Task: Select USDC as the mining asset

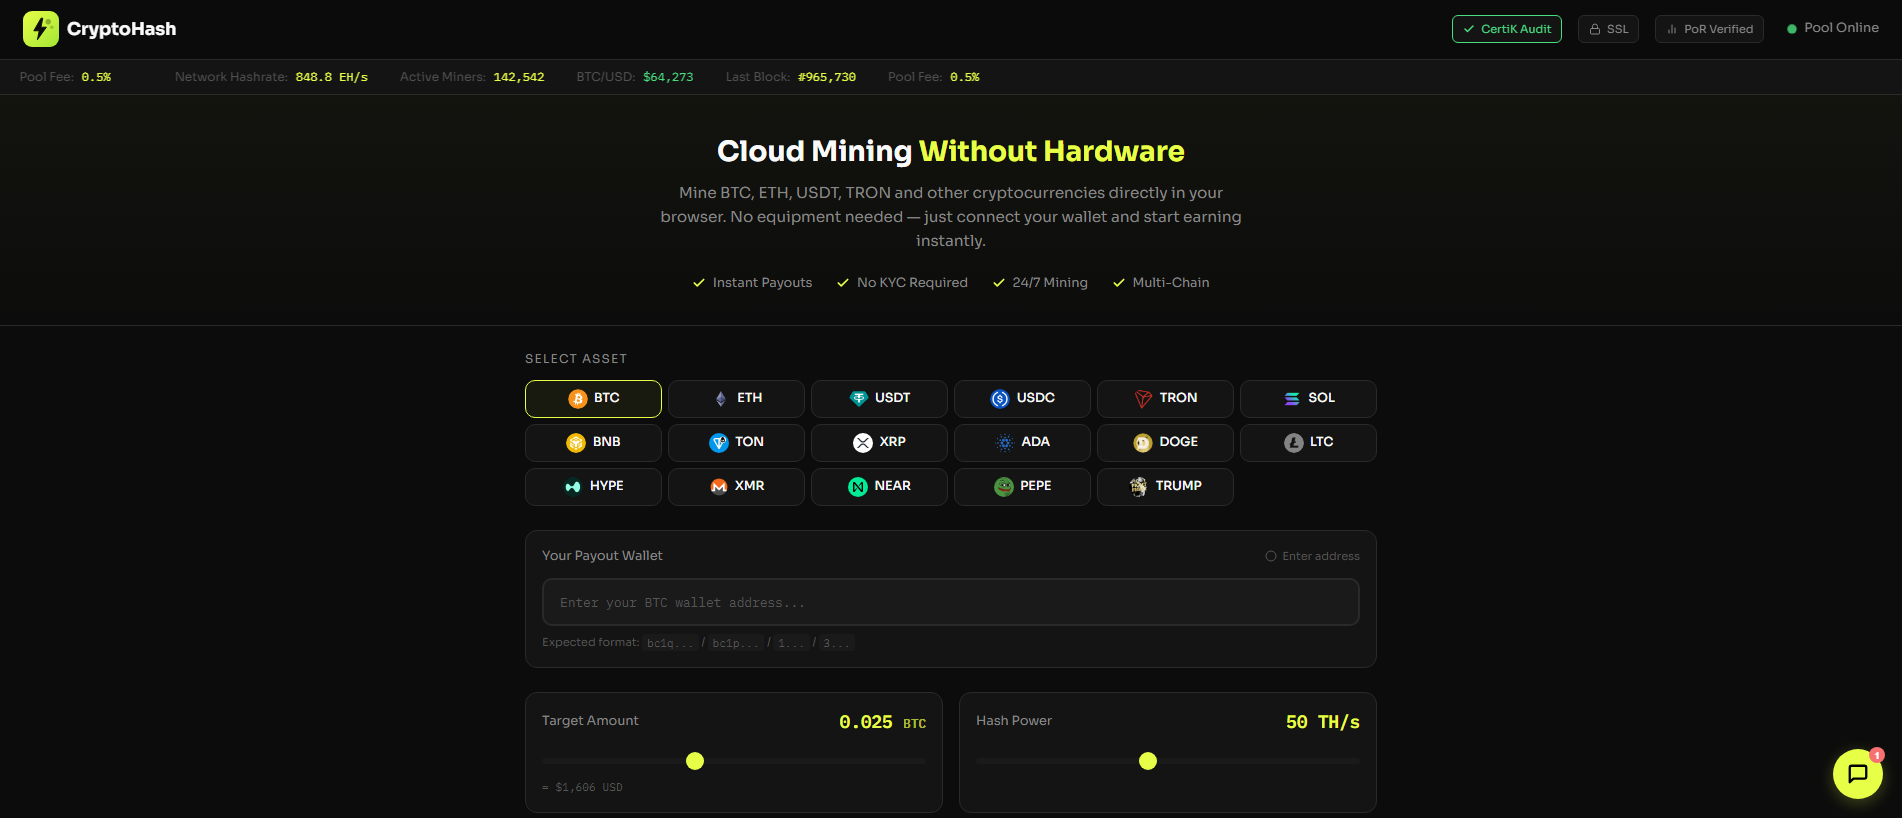Action: [x=1022, y=398]
